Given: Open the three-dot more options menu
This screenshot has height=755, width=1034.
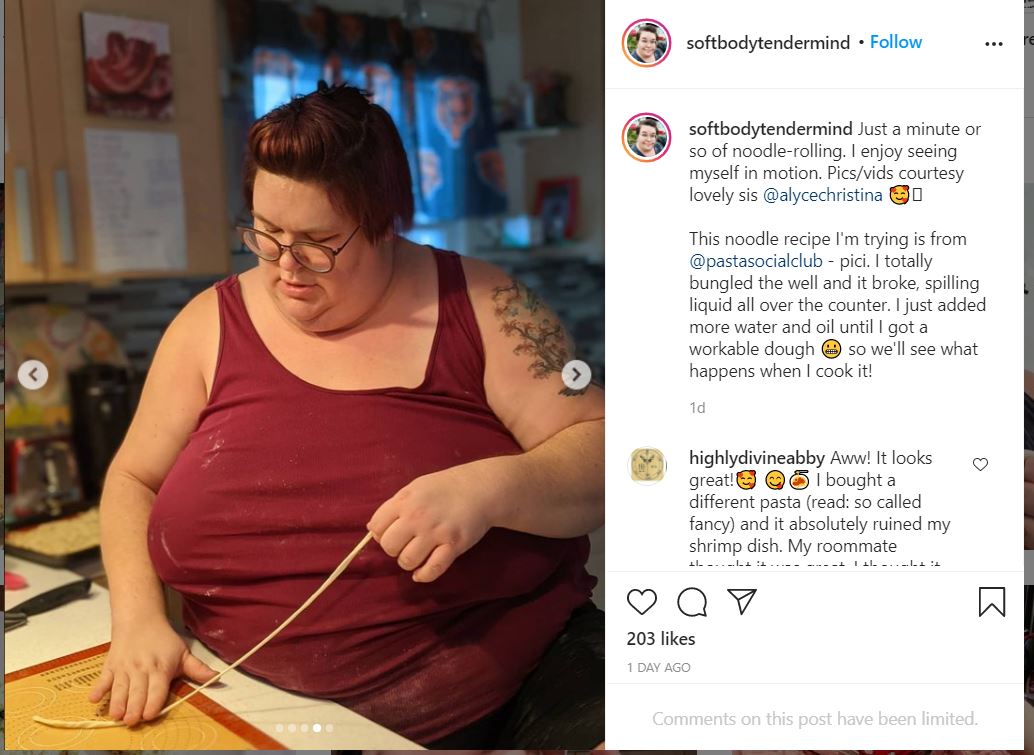Looking at the screenshot, I should click(994, 44).
